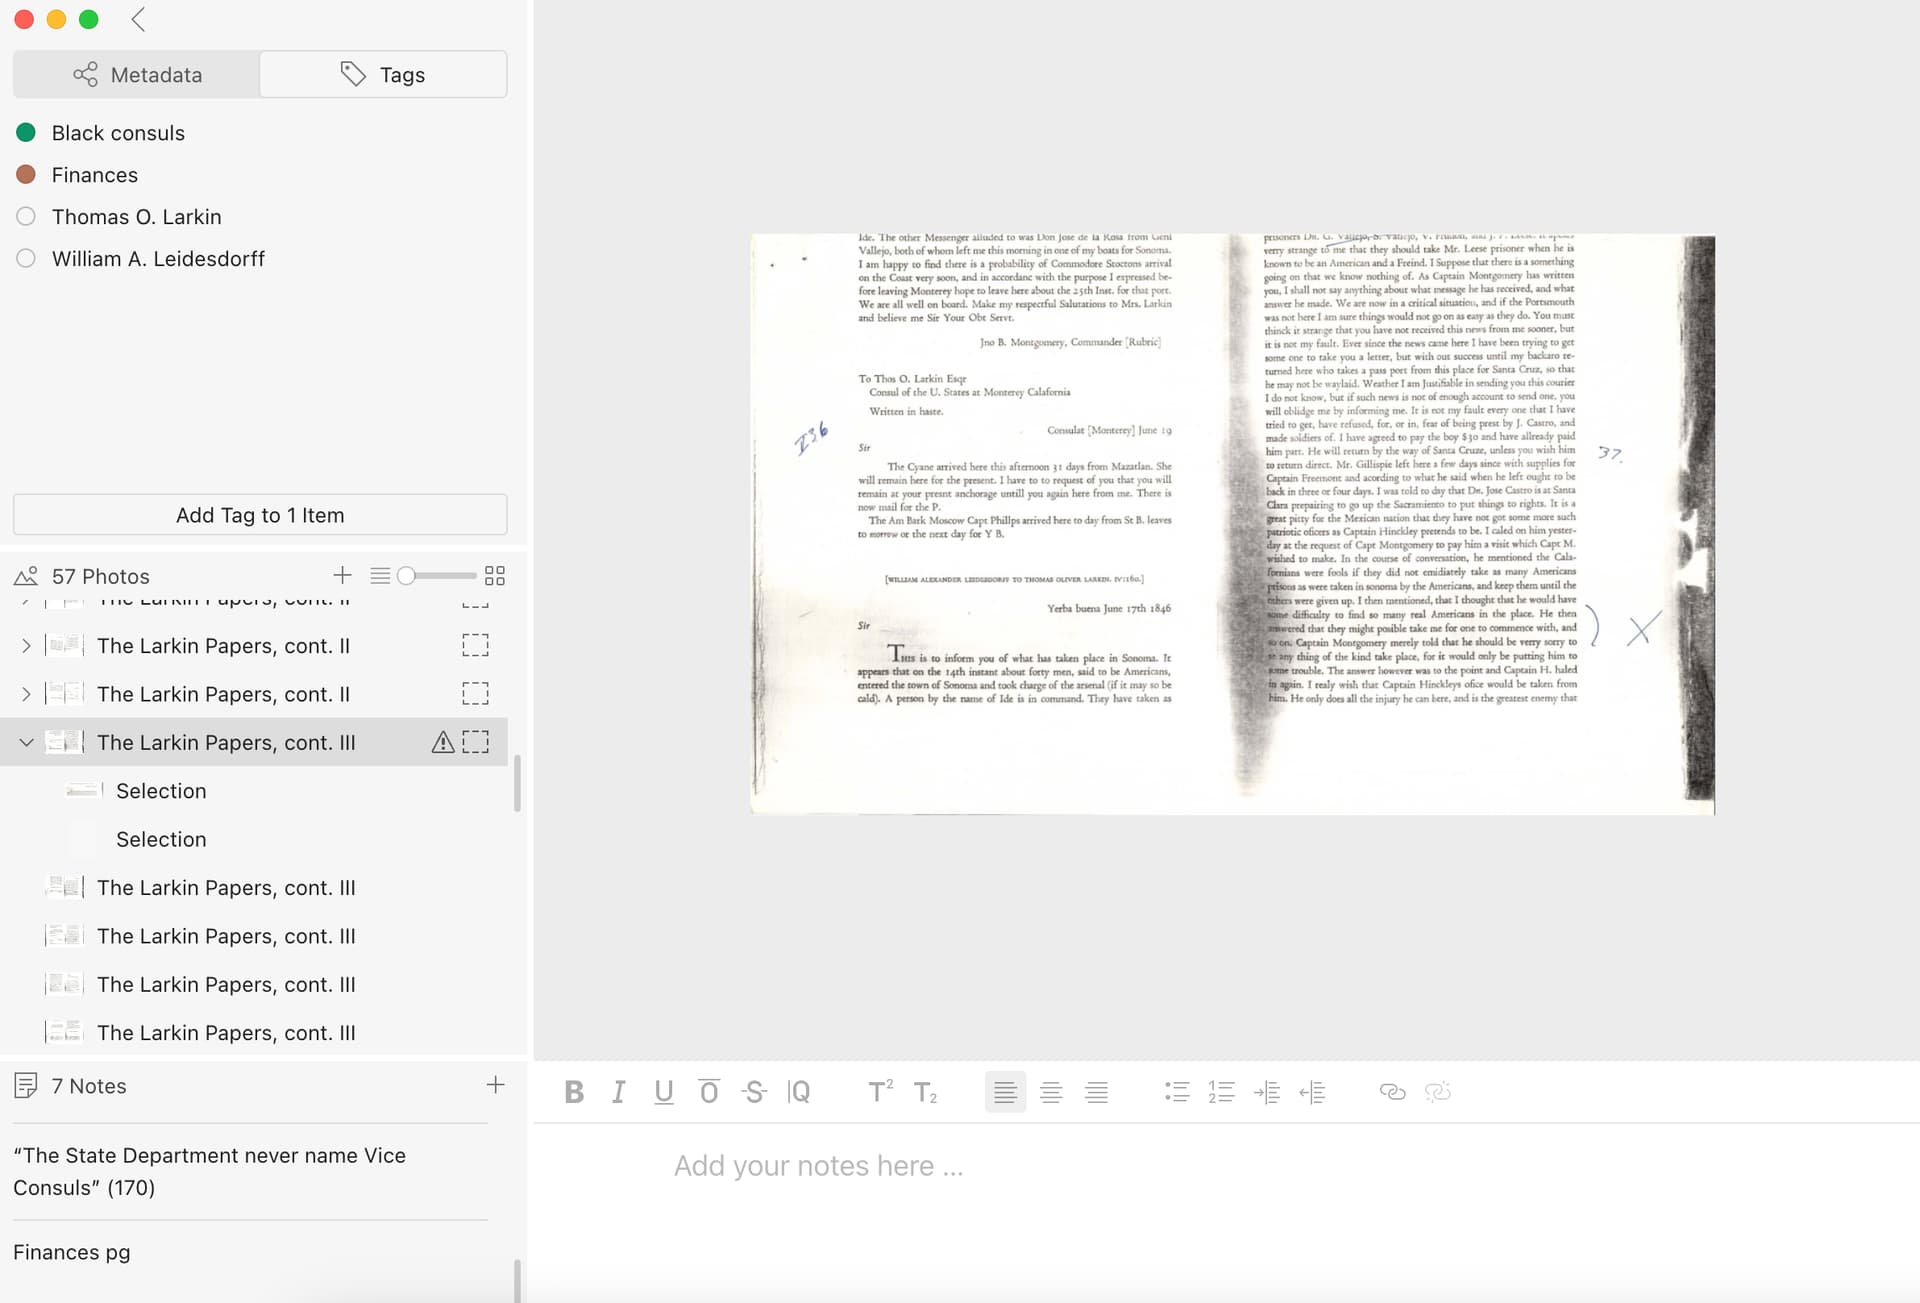The width and height of the screenshot is (1920, 1303).
Task: Remove link with the unlink icon
Action: (1437, 1092)
